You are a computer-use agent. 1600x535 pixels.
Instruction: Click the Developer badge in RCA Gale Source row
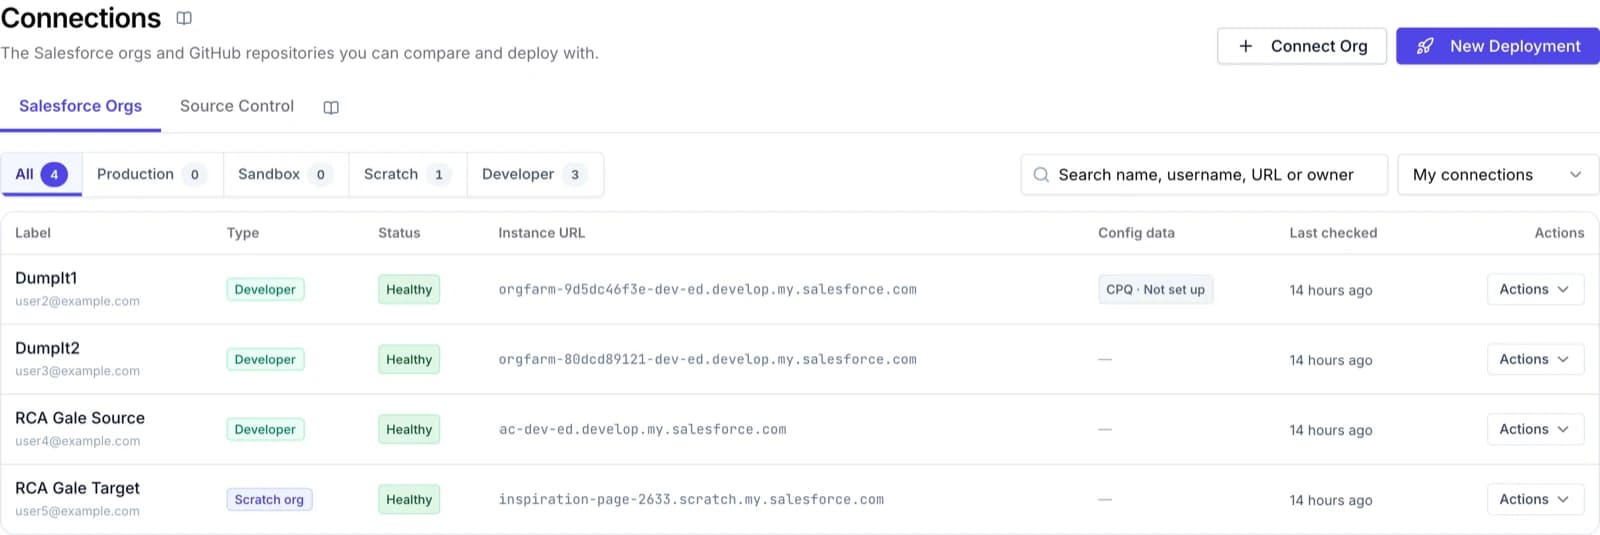click(x=265, y=429)
